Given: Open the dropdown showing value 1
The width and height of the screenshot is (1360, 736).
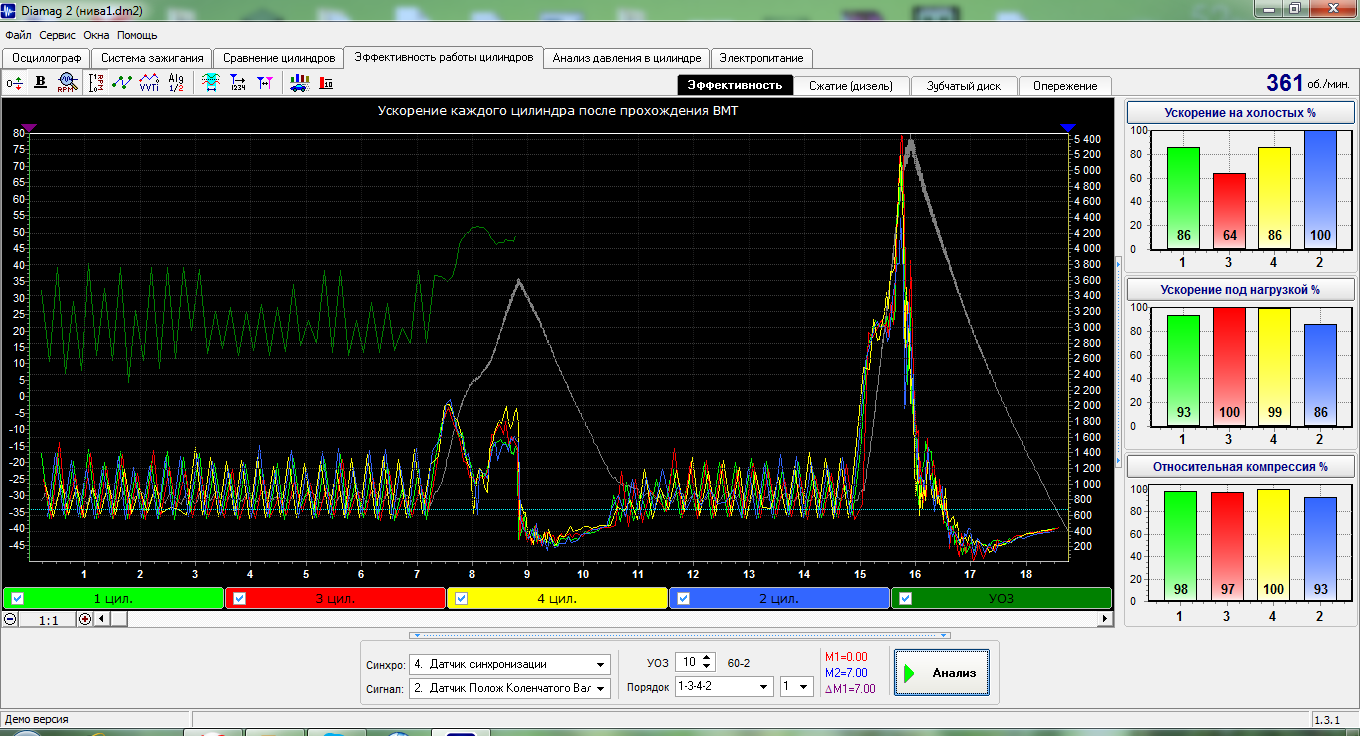Looking at the screenshot, I should point(797,687).
